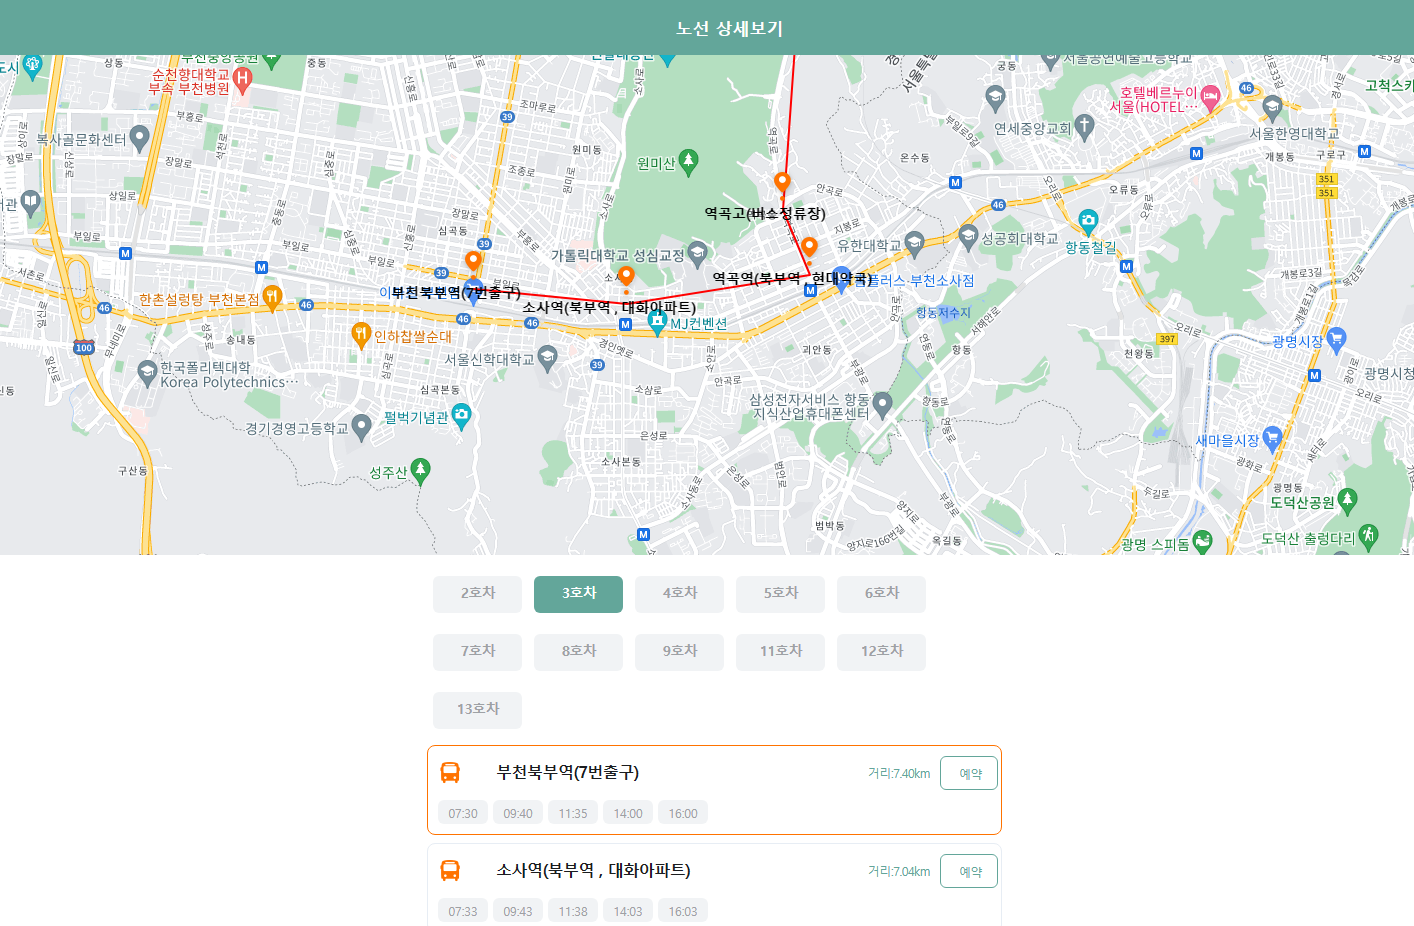Click the MJ컨벤션 teal pin

click(657, 322)
